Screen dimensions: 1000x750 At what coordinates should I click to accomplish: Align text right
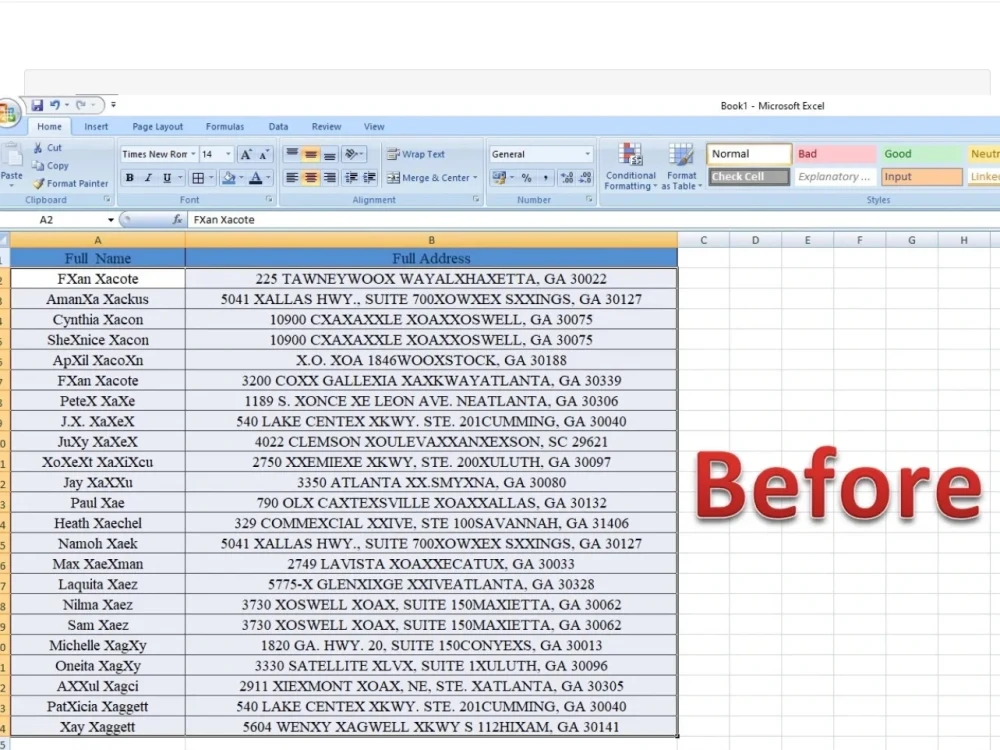[x=330, y=178]
